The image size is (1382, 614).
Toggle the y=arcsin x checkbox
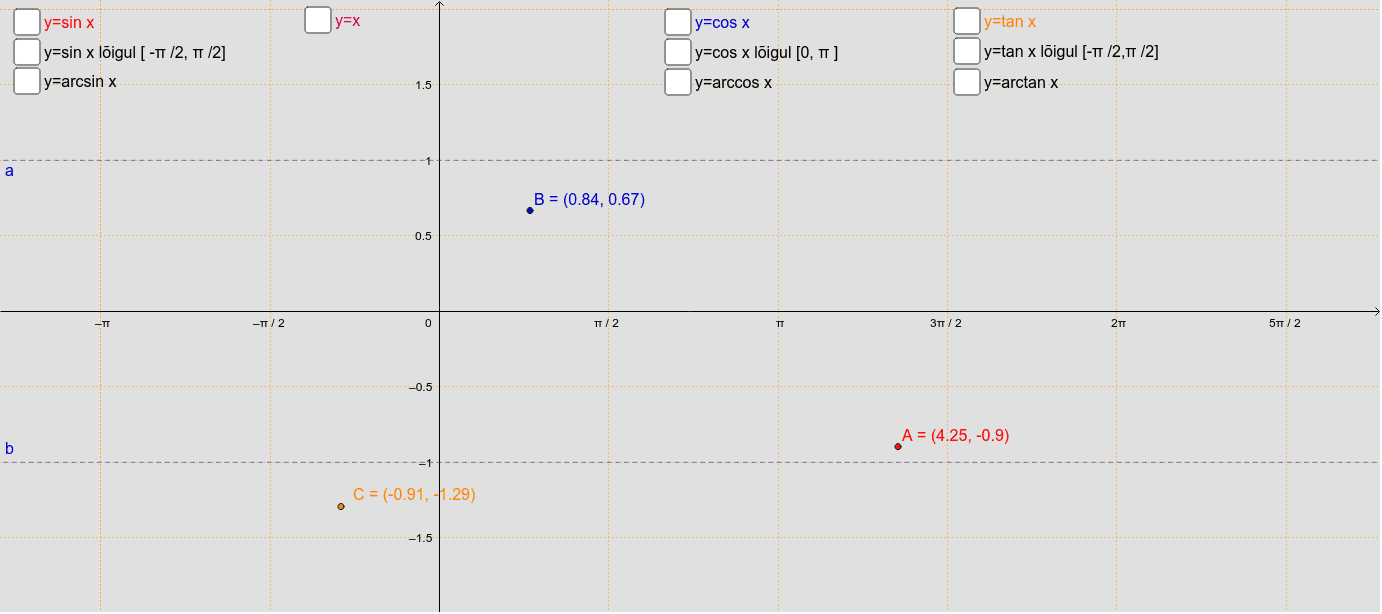point(27,82)
